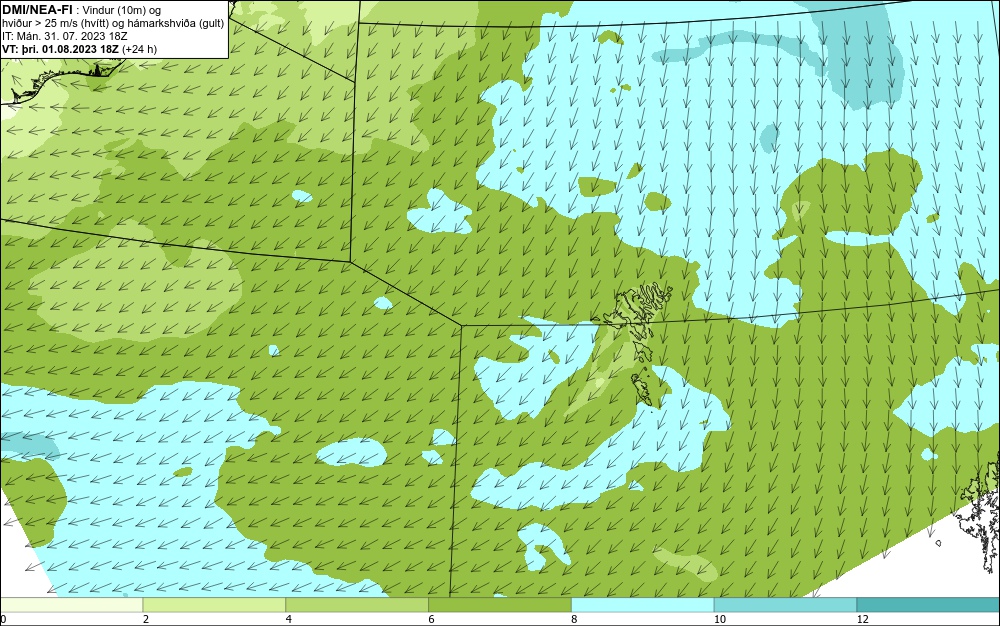
Task: Click the 10–12 m/s turquoise swatch
Action: point(786,605)
